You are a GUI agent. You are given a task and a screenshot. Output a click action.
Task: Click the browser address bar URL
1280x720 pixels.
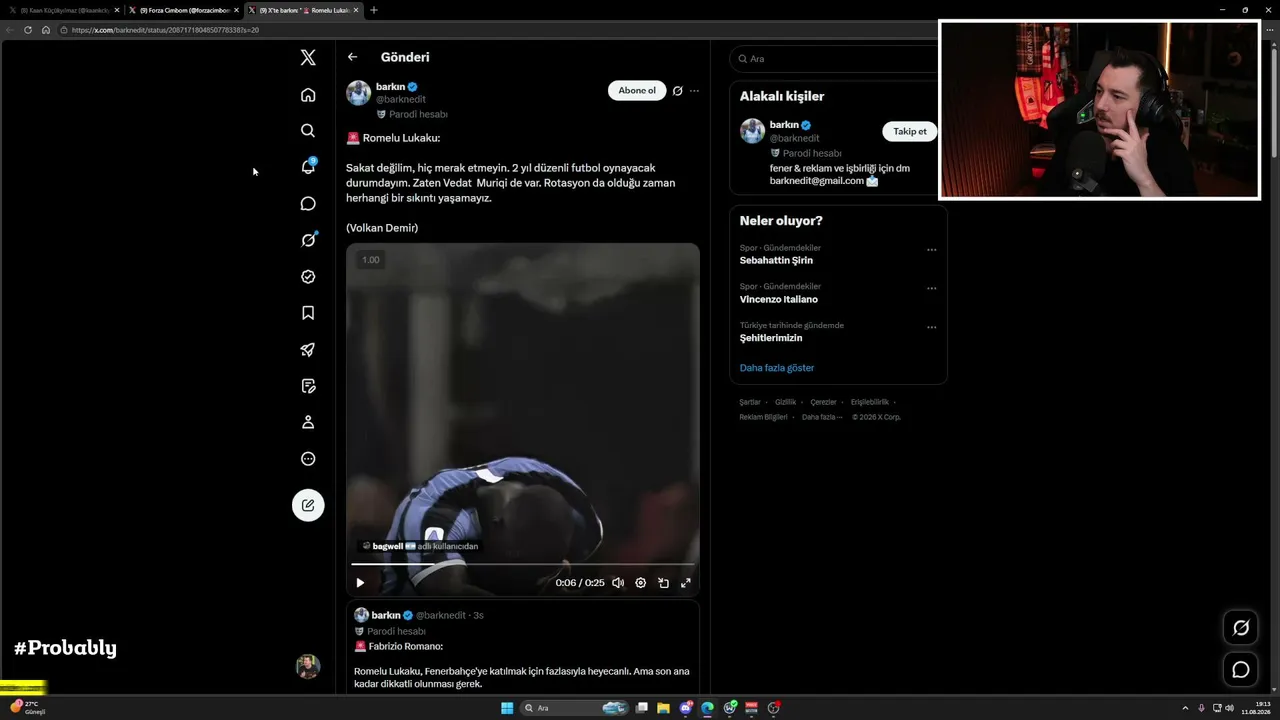click(x=165, y=30)
